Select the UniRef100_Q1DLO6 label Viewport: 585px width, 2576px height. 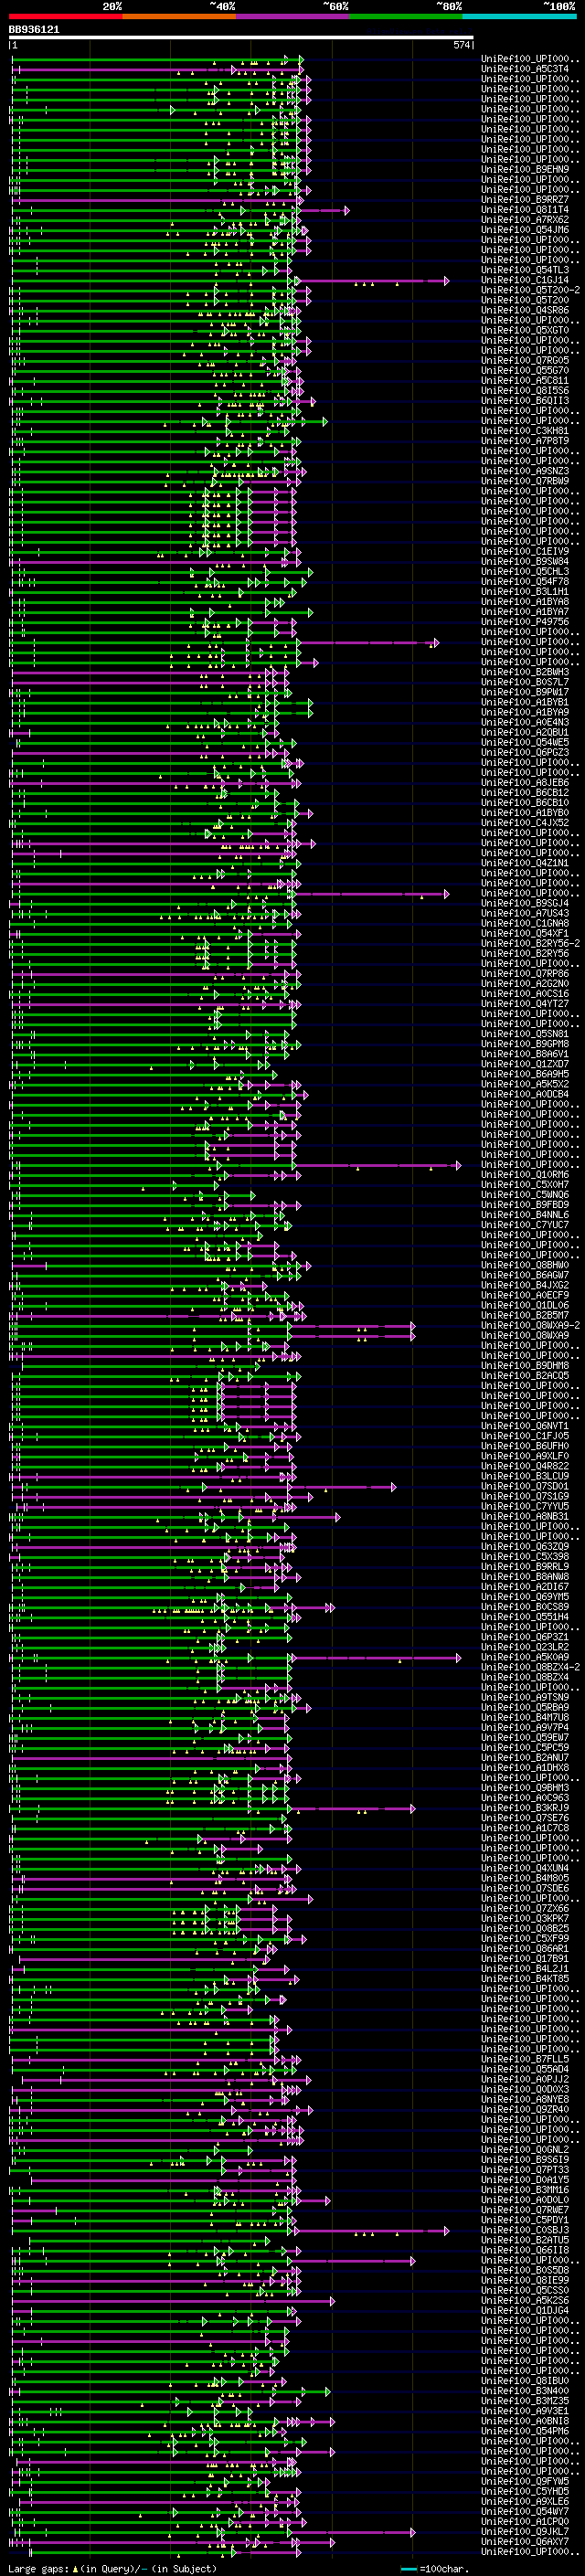click(525, 1306)
